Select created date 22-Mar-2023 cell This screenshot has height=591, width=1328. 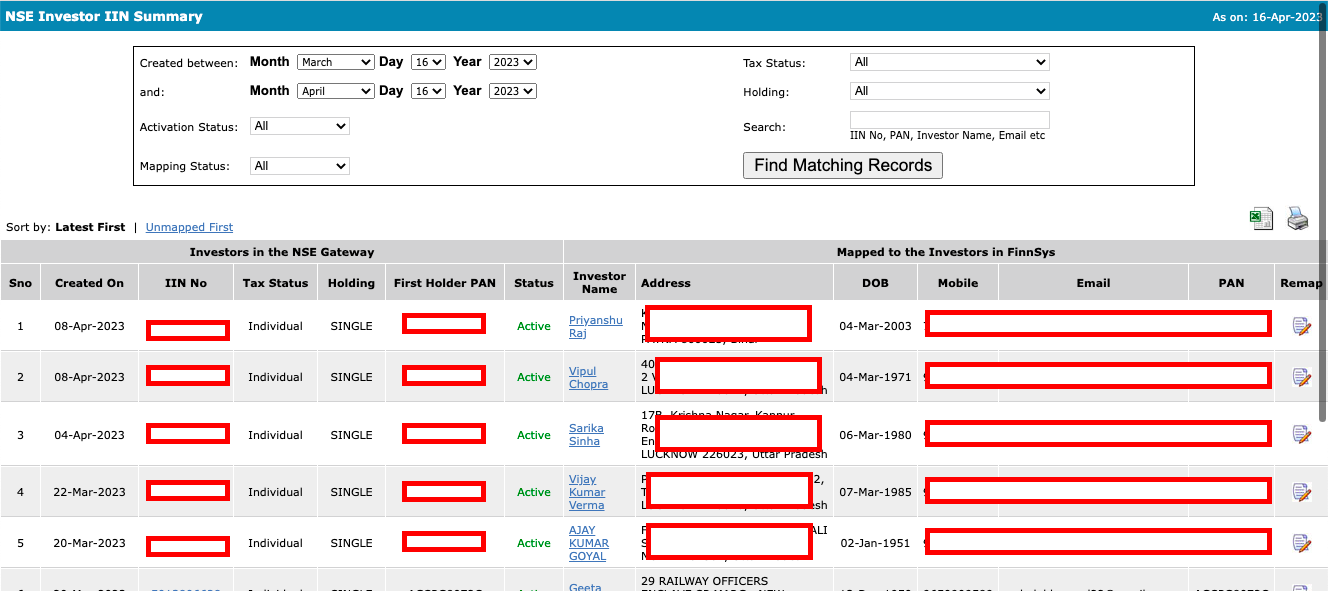90,492
